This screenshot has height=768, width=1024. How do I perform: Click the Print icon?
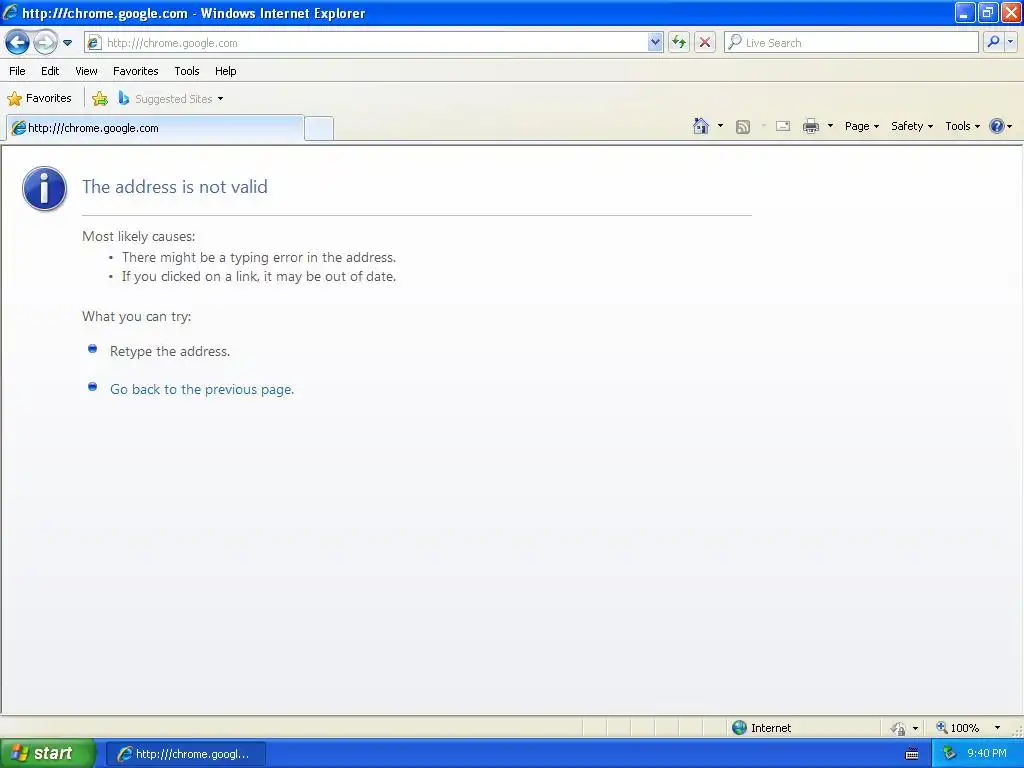tap(810, 126)
